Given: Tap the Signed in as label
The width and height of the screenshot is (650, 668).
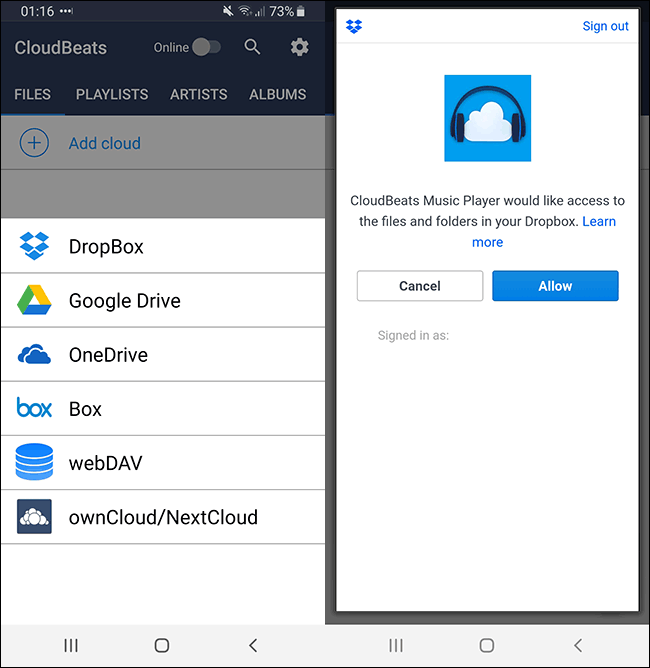Looking at the screenshot, I should click(x=413, y=335).
